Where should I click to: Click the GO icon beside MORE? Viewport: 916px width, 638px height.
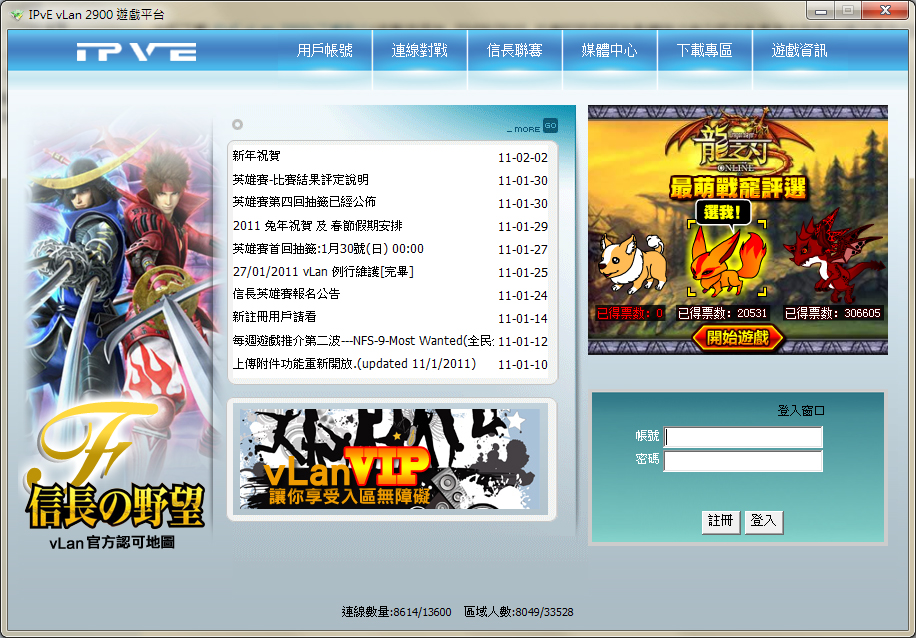click(550, 126)
